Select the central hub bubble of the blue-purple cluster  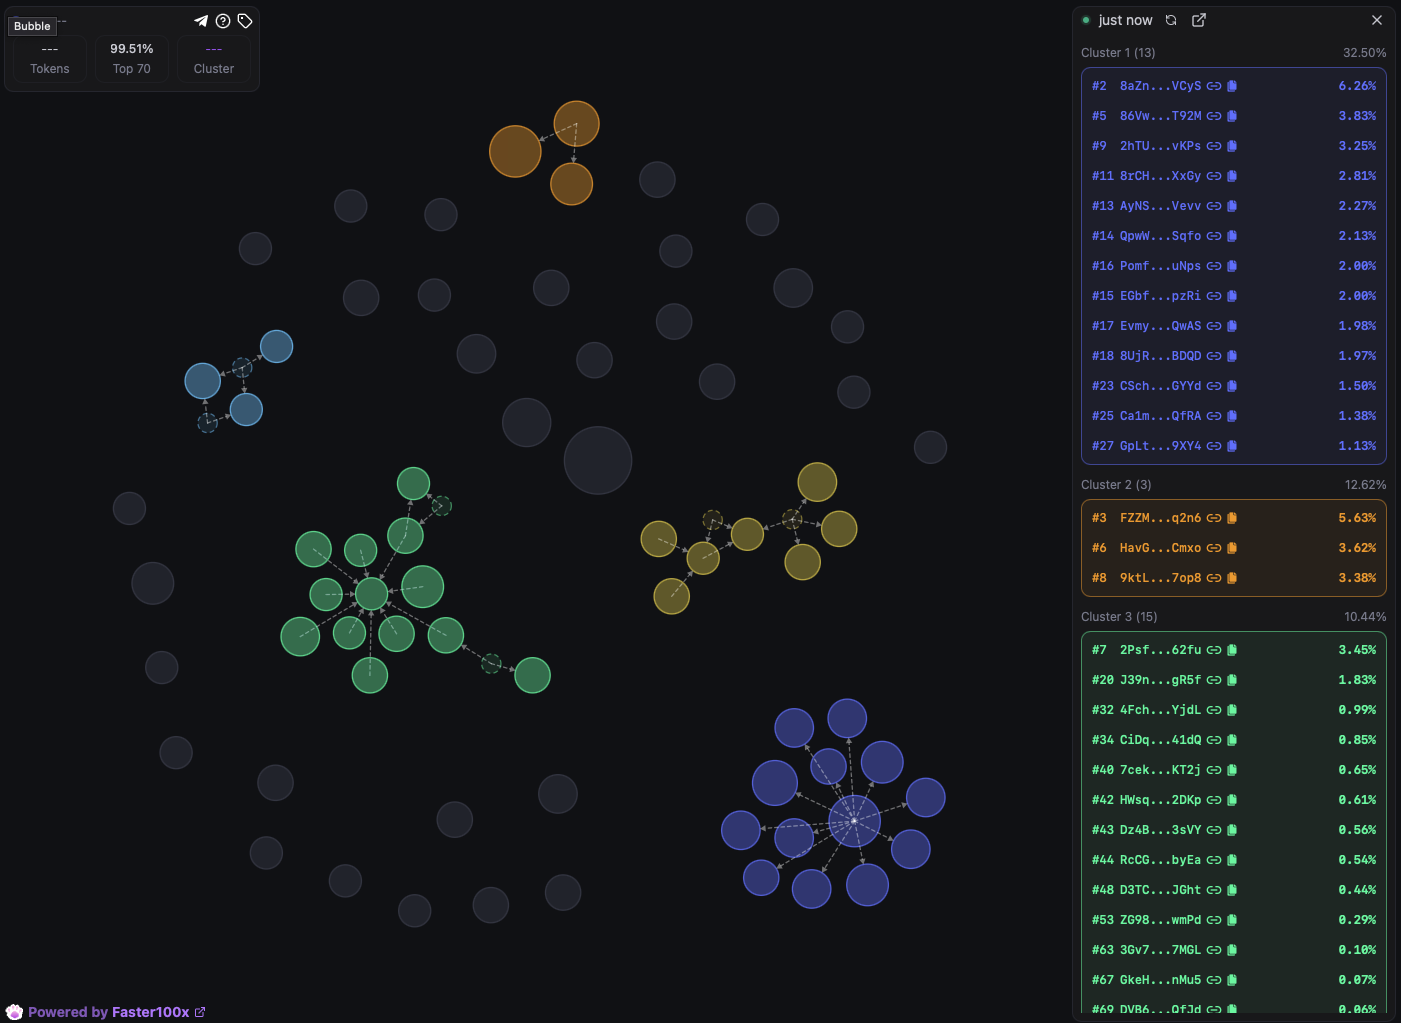coord(854,821)
